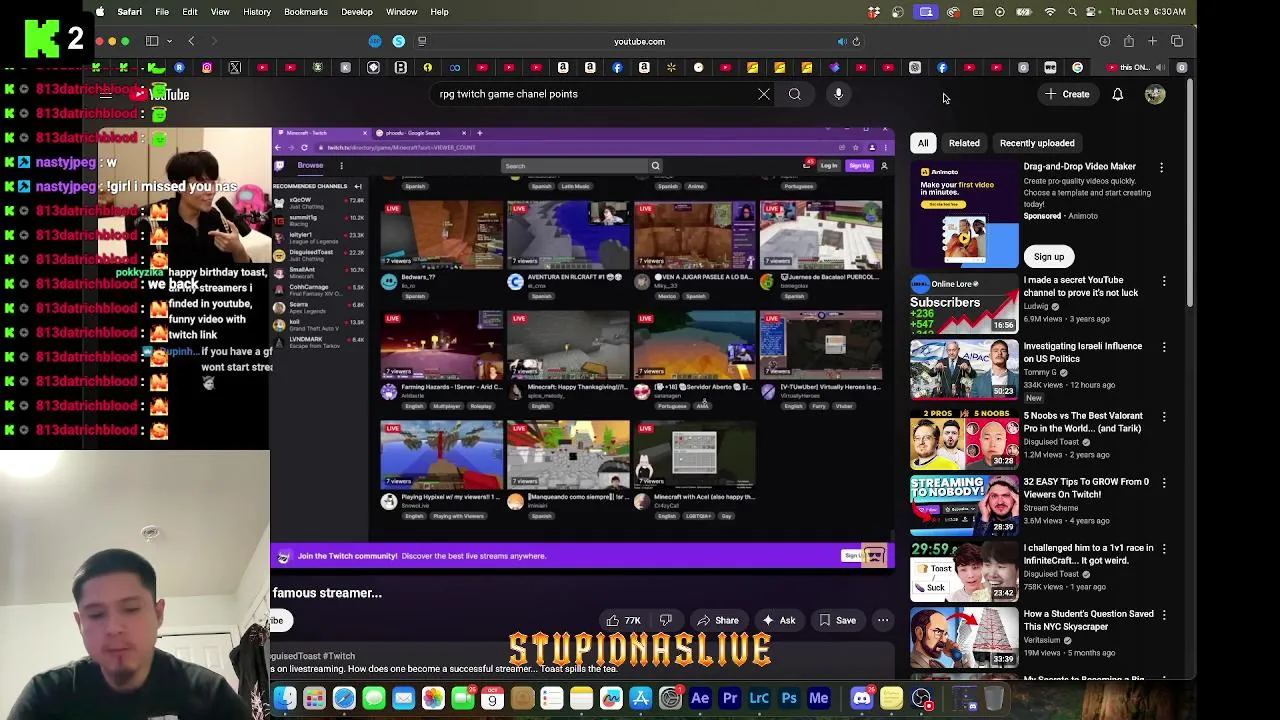Viewport: 1280px width, 720px height.
Task: Show Safari tab overview
Action: 1177,41
